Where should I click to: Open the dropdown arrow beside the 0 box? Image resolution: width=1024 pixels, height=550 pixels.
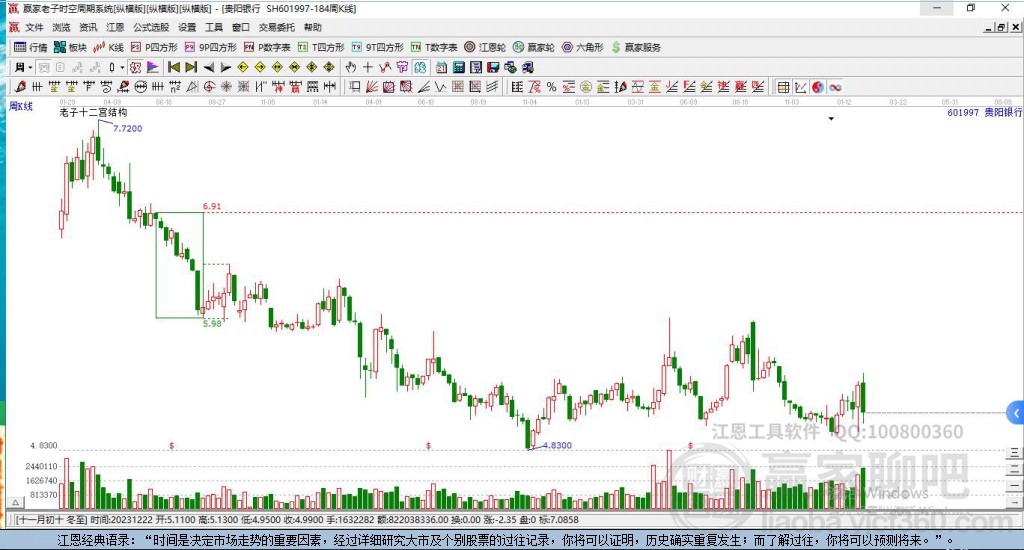[121, 67]
